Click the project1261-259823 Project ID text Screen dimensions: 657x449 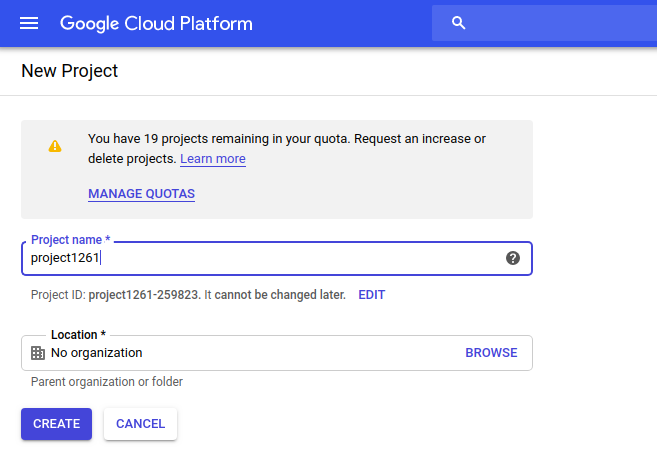click(145, 295)
